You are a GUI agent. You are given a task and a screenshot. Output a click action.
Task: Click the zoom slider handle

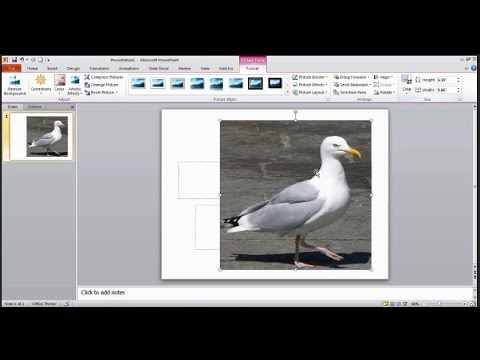click(x=439, y=304)
